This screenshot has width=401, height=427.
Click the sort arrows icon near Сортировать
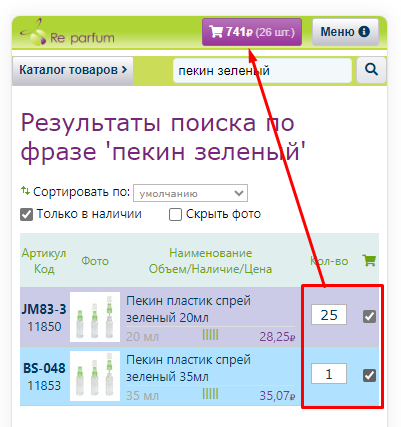[25, 191]
